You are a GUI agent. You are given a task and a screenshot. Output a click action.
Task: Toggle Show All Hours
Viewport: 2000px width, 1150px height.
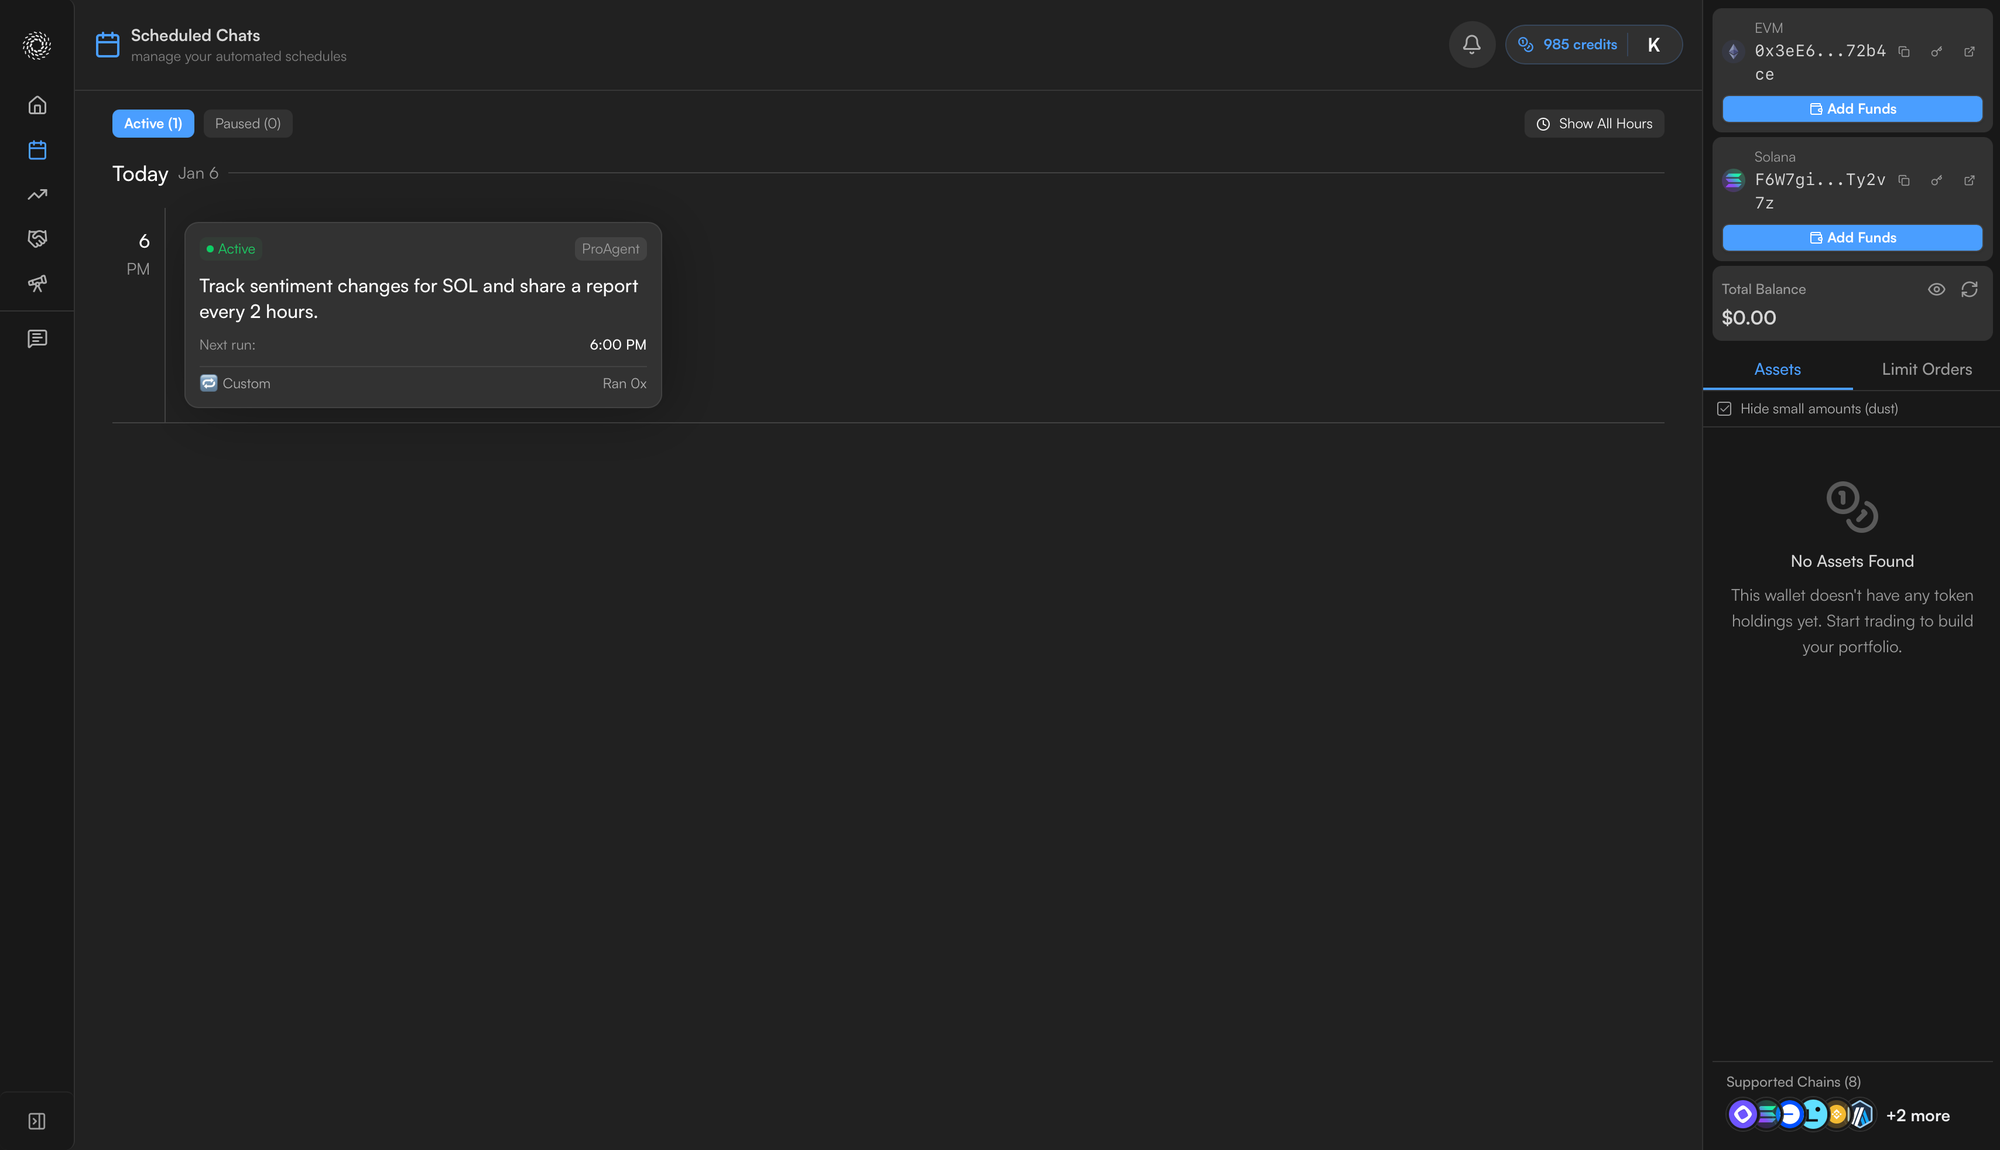[x=1594, y=124]
